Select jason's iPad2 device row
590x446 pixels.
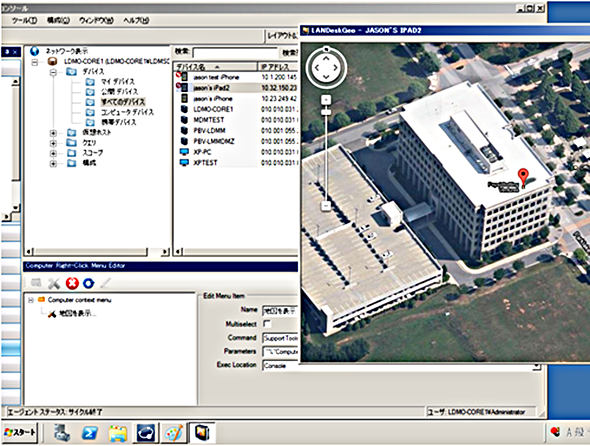pos(236,88)
